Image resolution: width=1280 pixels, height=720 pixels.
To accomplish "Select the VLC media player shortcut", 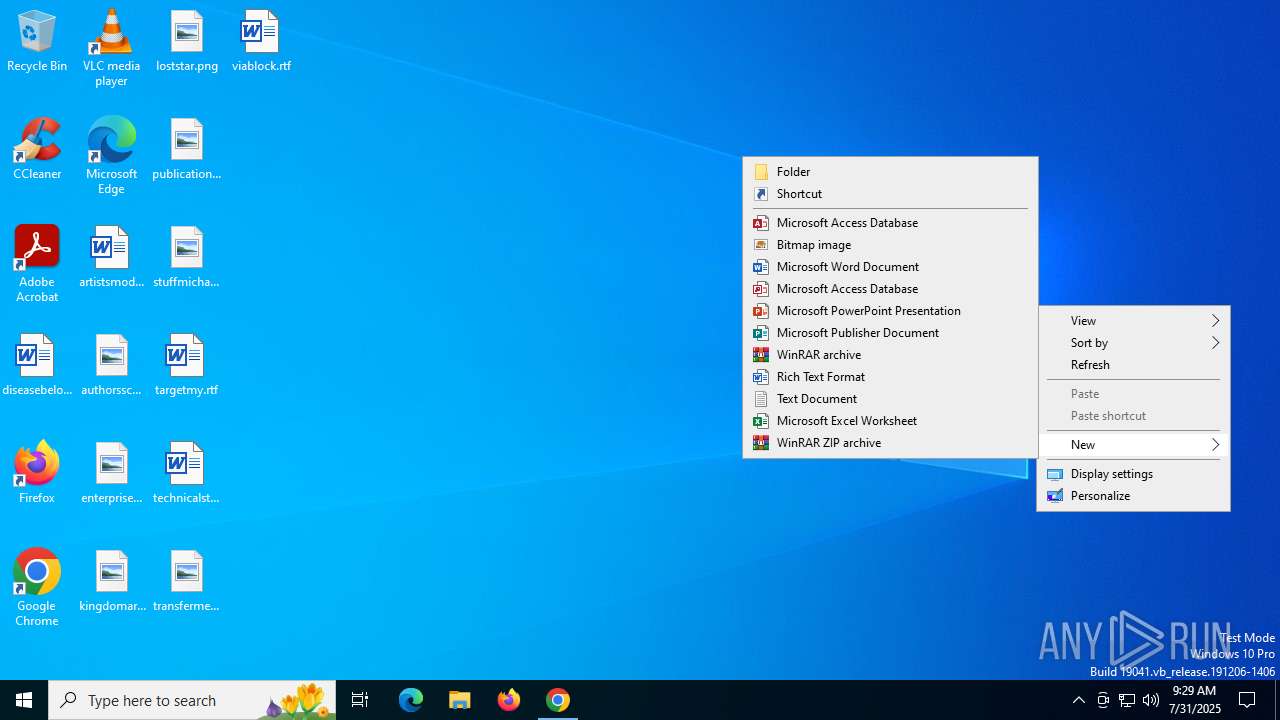I will (111, 47).
